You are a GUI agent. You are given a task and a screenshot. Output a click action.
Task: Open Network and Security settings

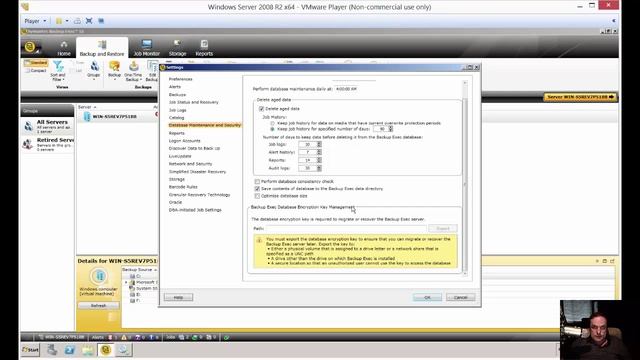point(190,164)
